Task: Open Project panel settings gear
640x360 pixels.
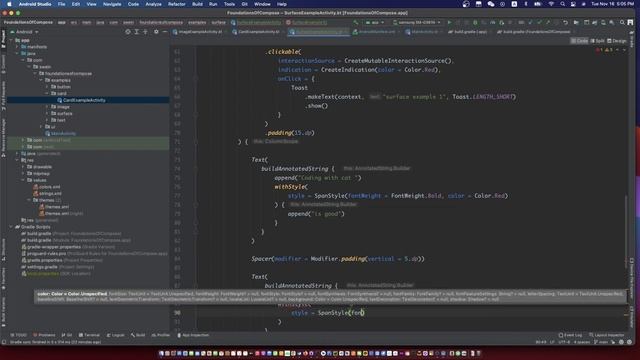Action: 156,32
